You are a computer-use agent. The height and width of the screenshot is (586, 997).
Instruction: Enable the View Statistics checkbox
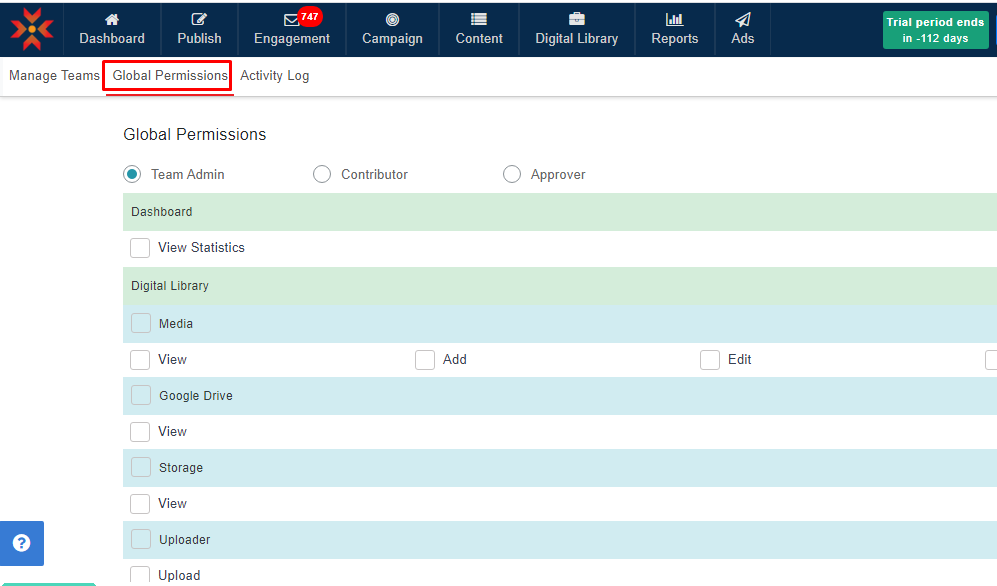140,248
